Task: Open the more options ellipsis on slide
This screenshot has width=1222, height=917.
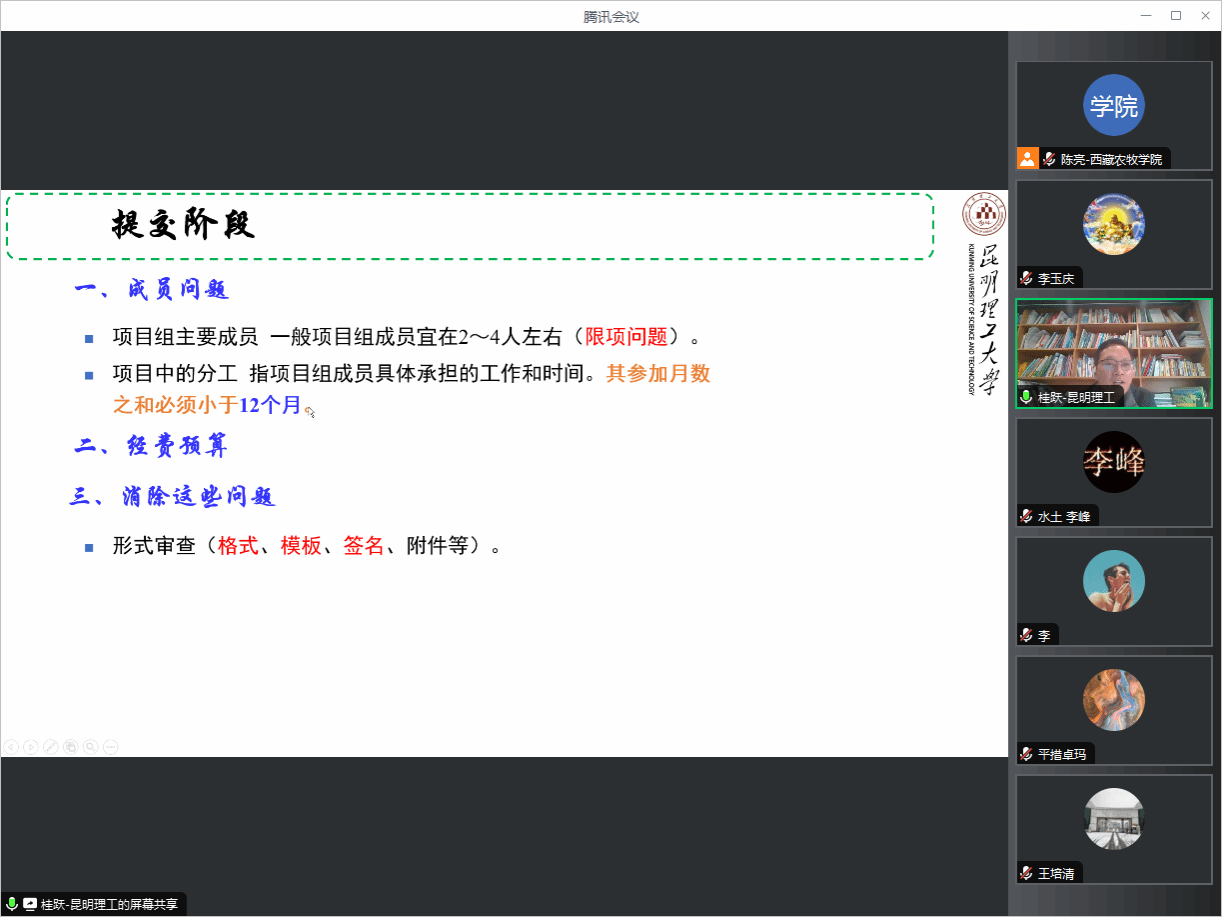Action: click(x=111, y=746)
